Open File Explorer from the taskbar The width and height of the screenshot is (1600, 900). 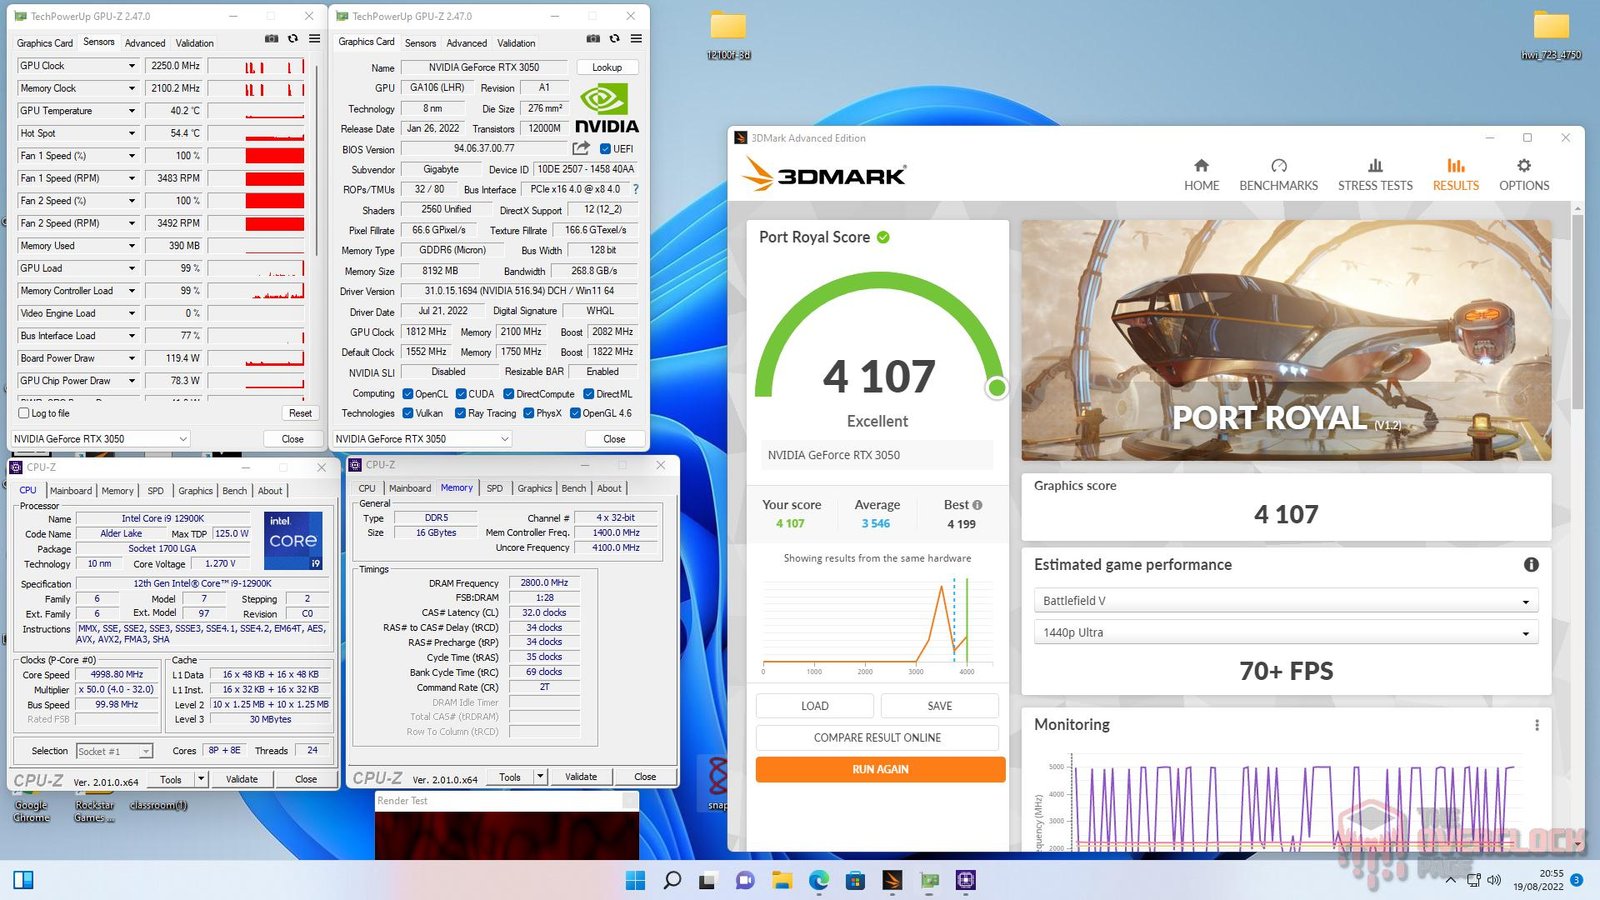(781, 880)
